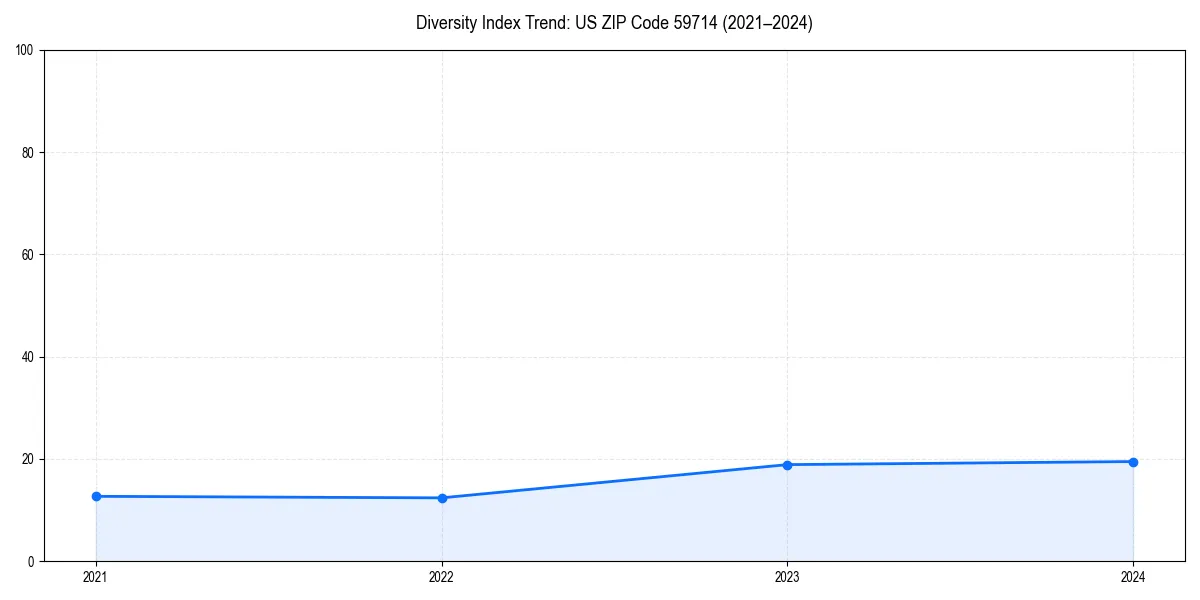Click the 2023 x-axis tick label

click(x=787, y=576)
